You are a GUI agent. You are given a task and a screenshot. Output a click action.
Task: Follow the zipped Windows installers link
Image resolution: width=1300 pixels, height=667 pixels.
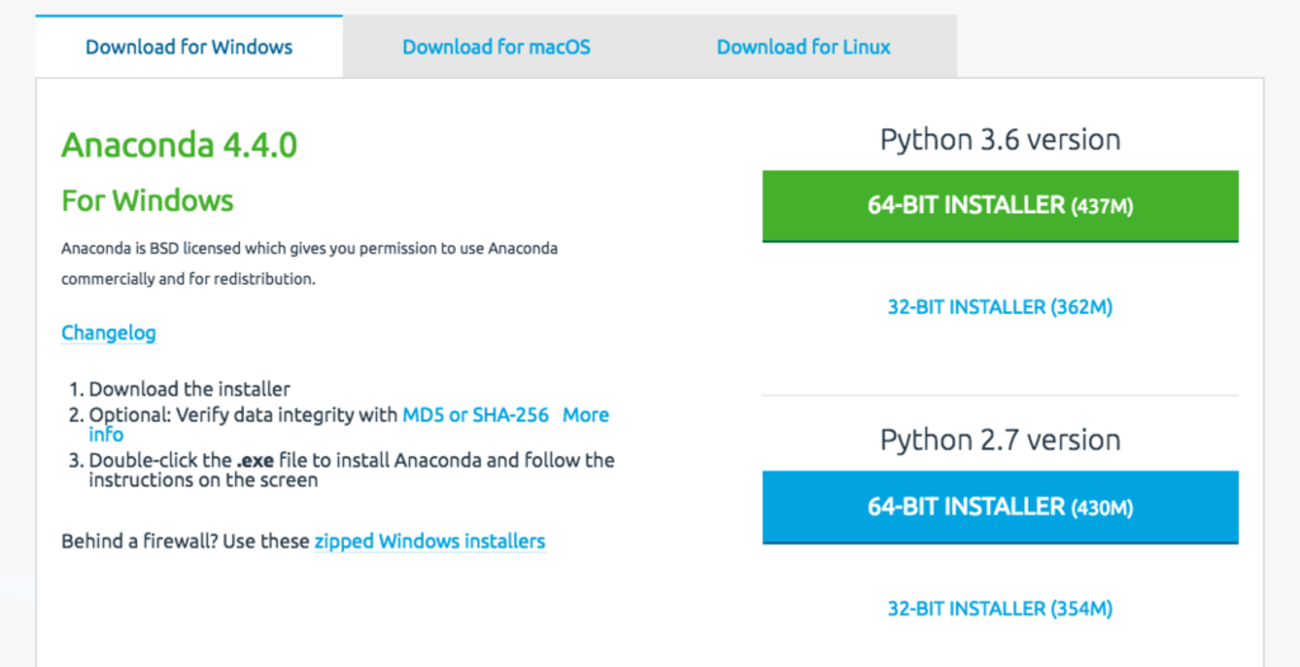click(x=429, y=541)
